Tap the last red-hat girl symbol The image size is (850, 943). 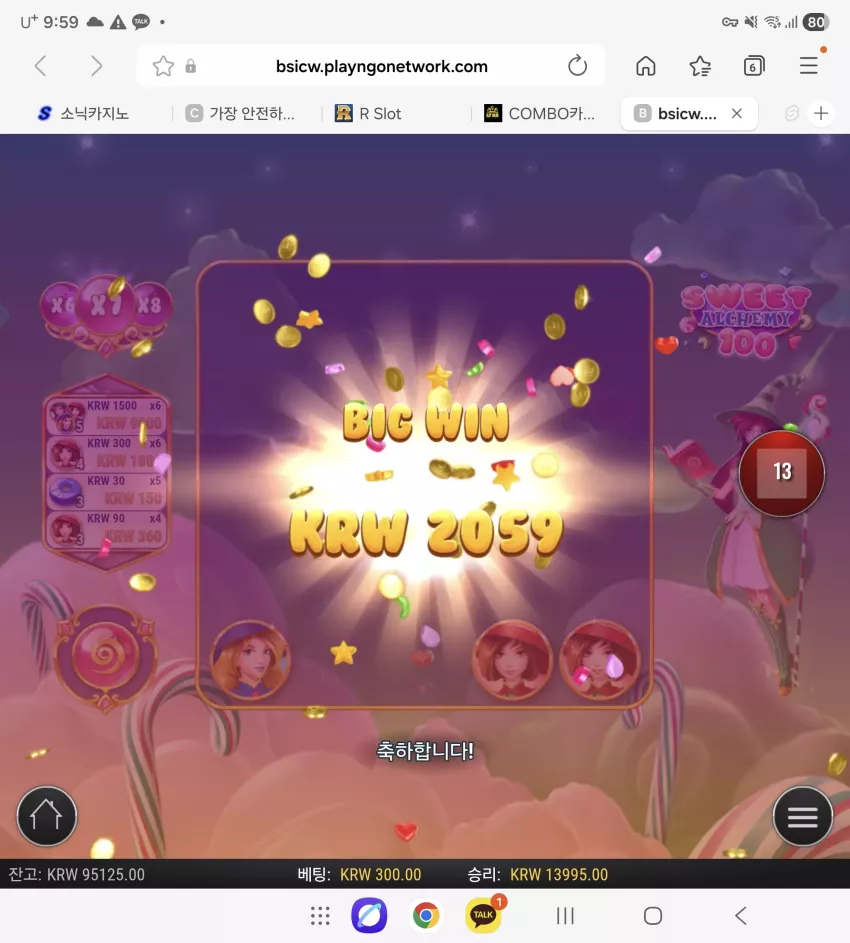point(599,660)
